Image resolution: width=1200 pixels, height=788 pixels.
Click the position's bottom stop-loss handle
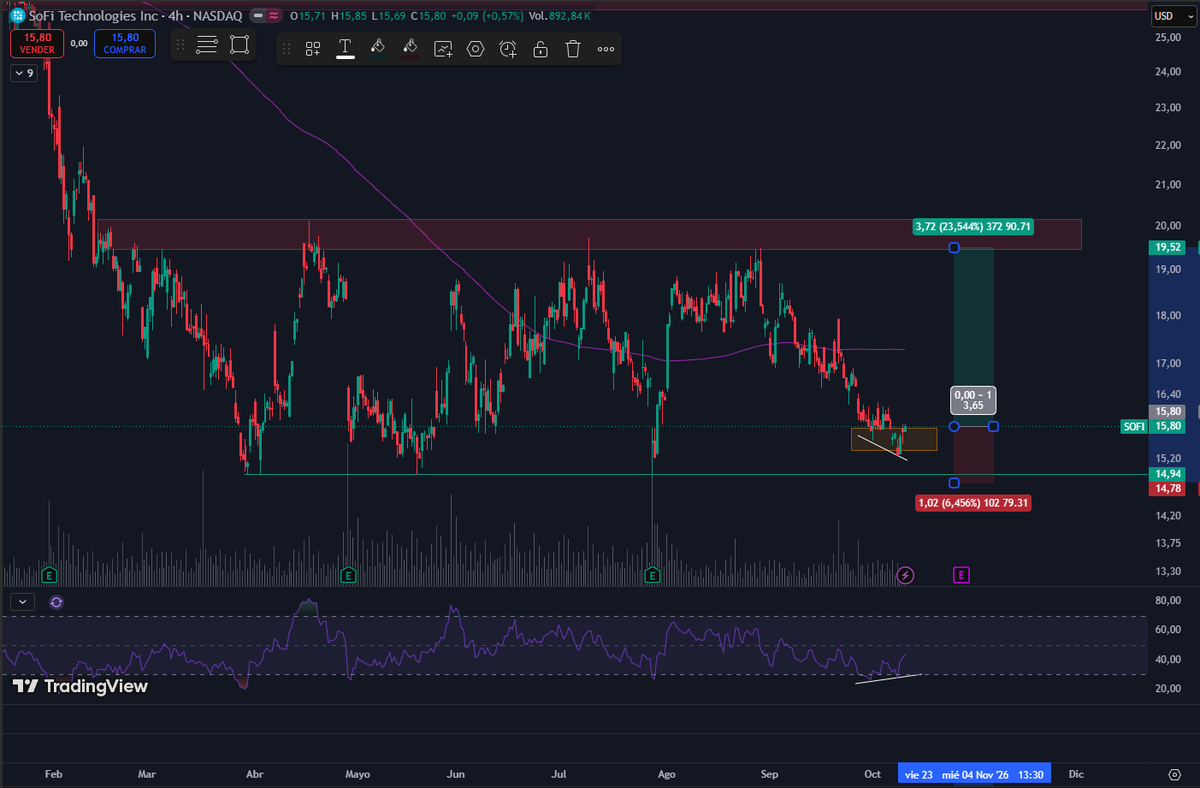[954, 483]
